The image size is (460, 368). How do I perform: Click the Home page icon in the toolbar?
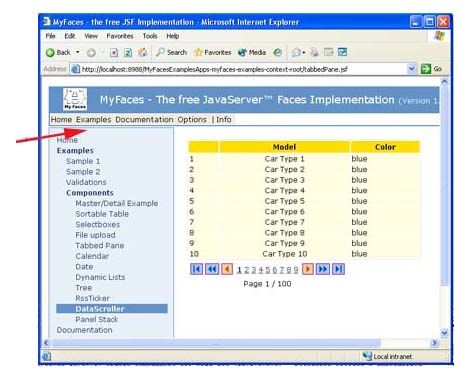click(x=143, y=52)
